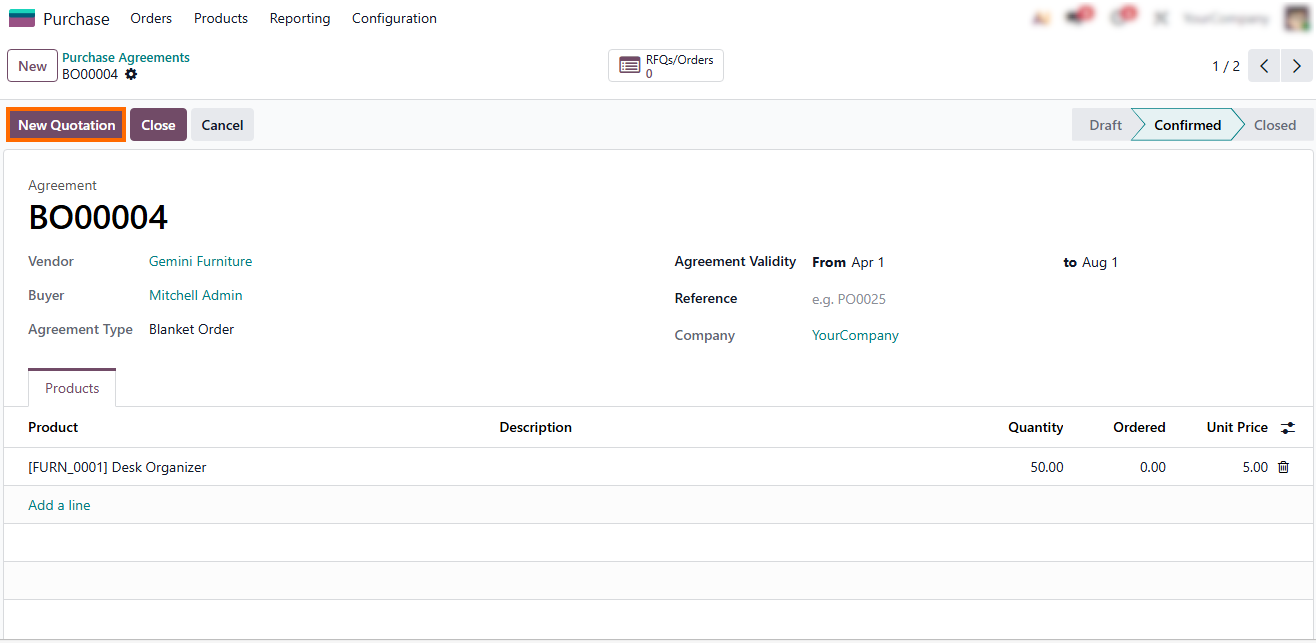
Task: Open the RFQs/Orders smart button
Action: pyautogui.click(x=665, y=66)
